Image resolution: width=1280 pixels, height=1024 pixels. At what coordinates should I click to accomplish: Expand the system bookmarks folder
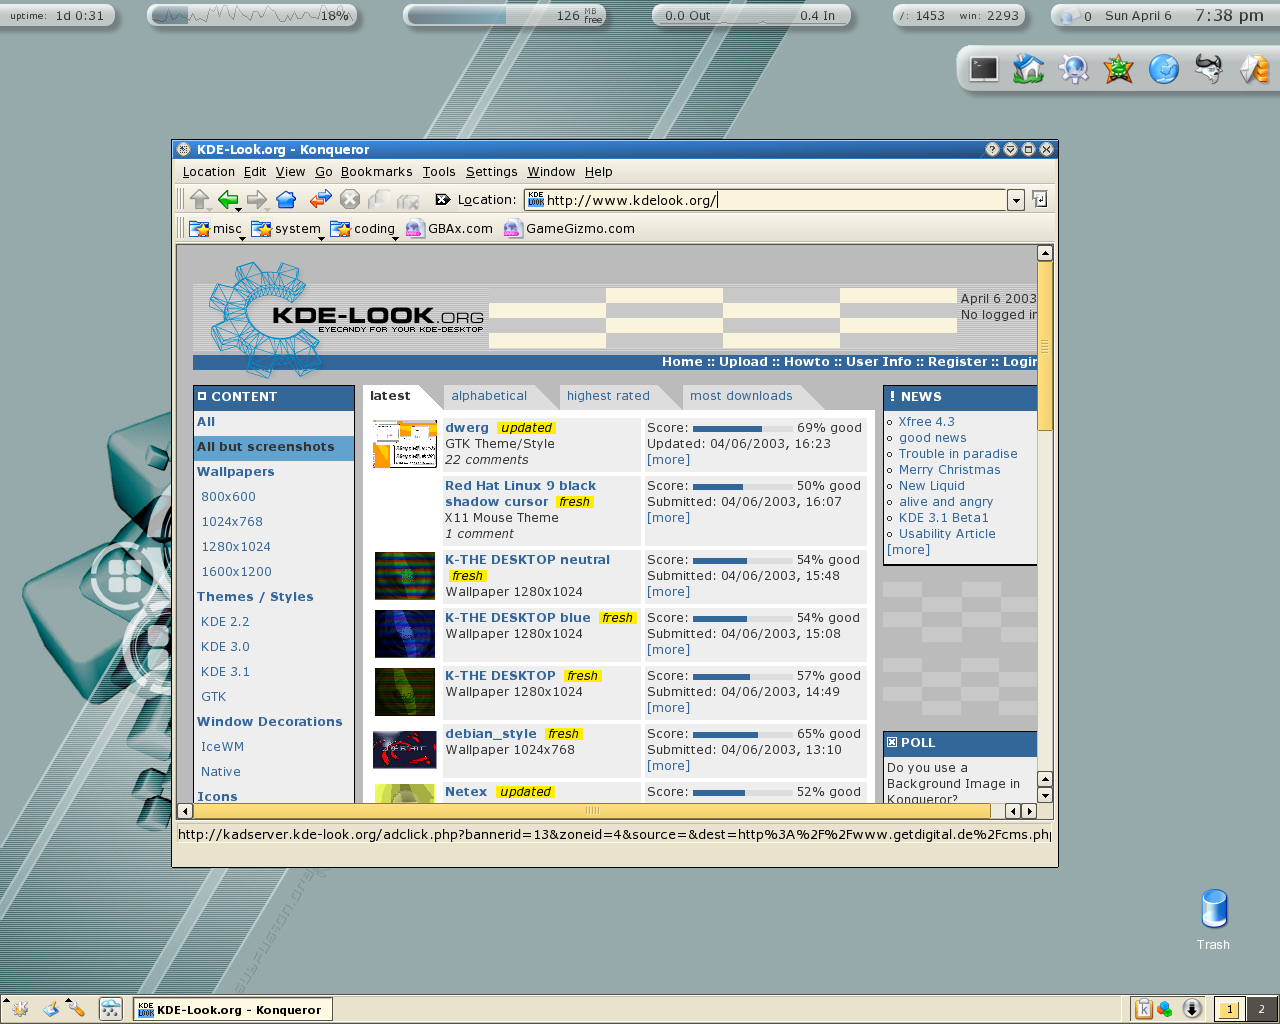point(287,229)
